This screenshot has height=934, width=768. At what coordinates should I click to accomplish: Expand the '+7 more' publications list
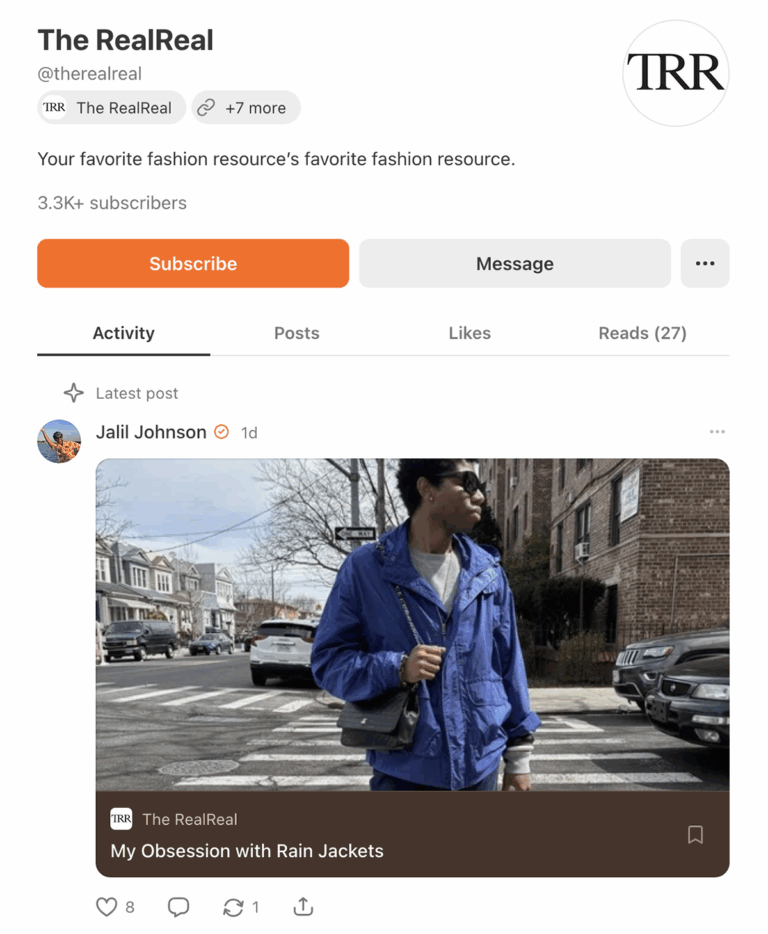(x=246, y=107)
